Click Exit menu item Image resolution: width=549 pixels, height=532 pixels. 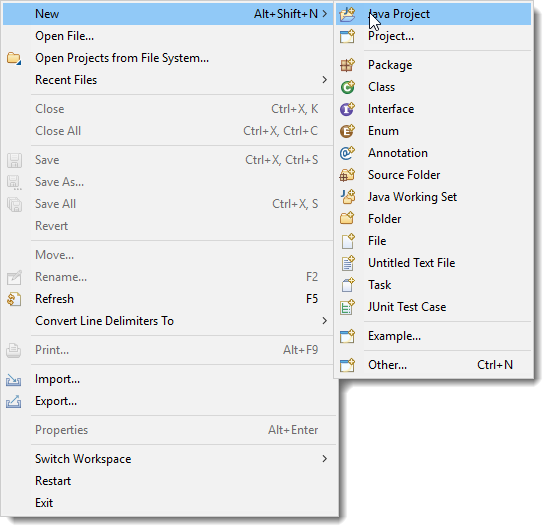pyautogui.click(x=168, y=503)
